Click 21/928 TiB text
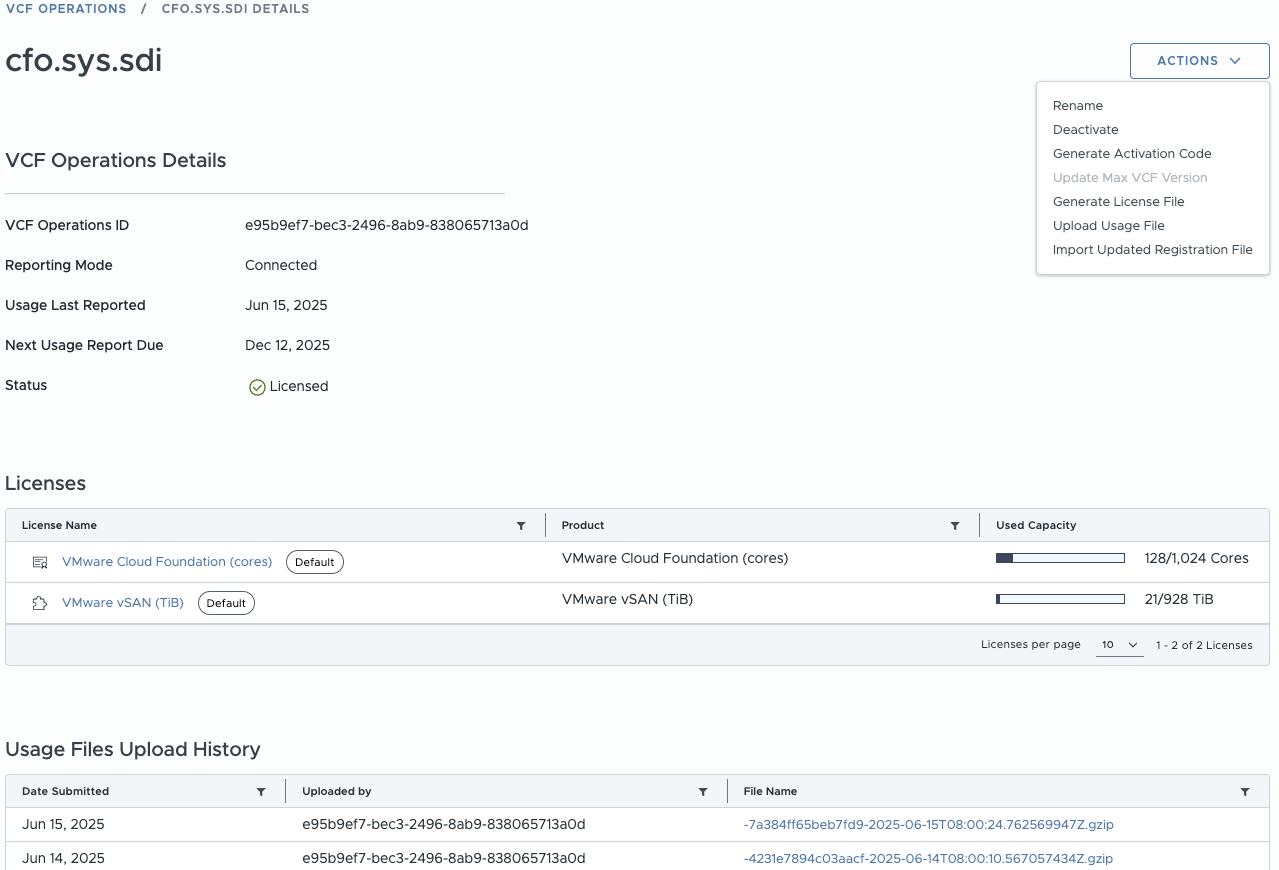This screenshot has height=870, width=1279. pyautogui.click(x=1179, y=599)
